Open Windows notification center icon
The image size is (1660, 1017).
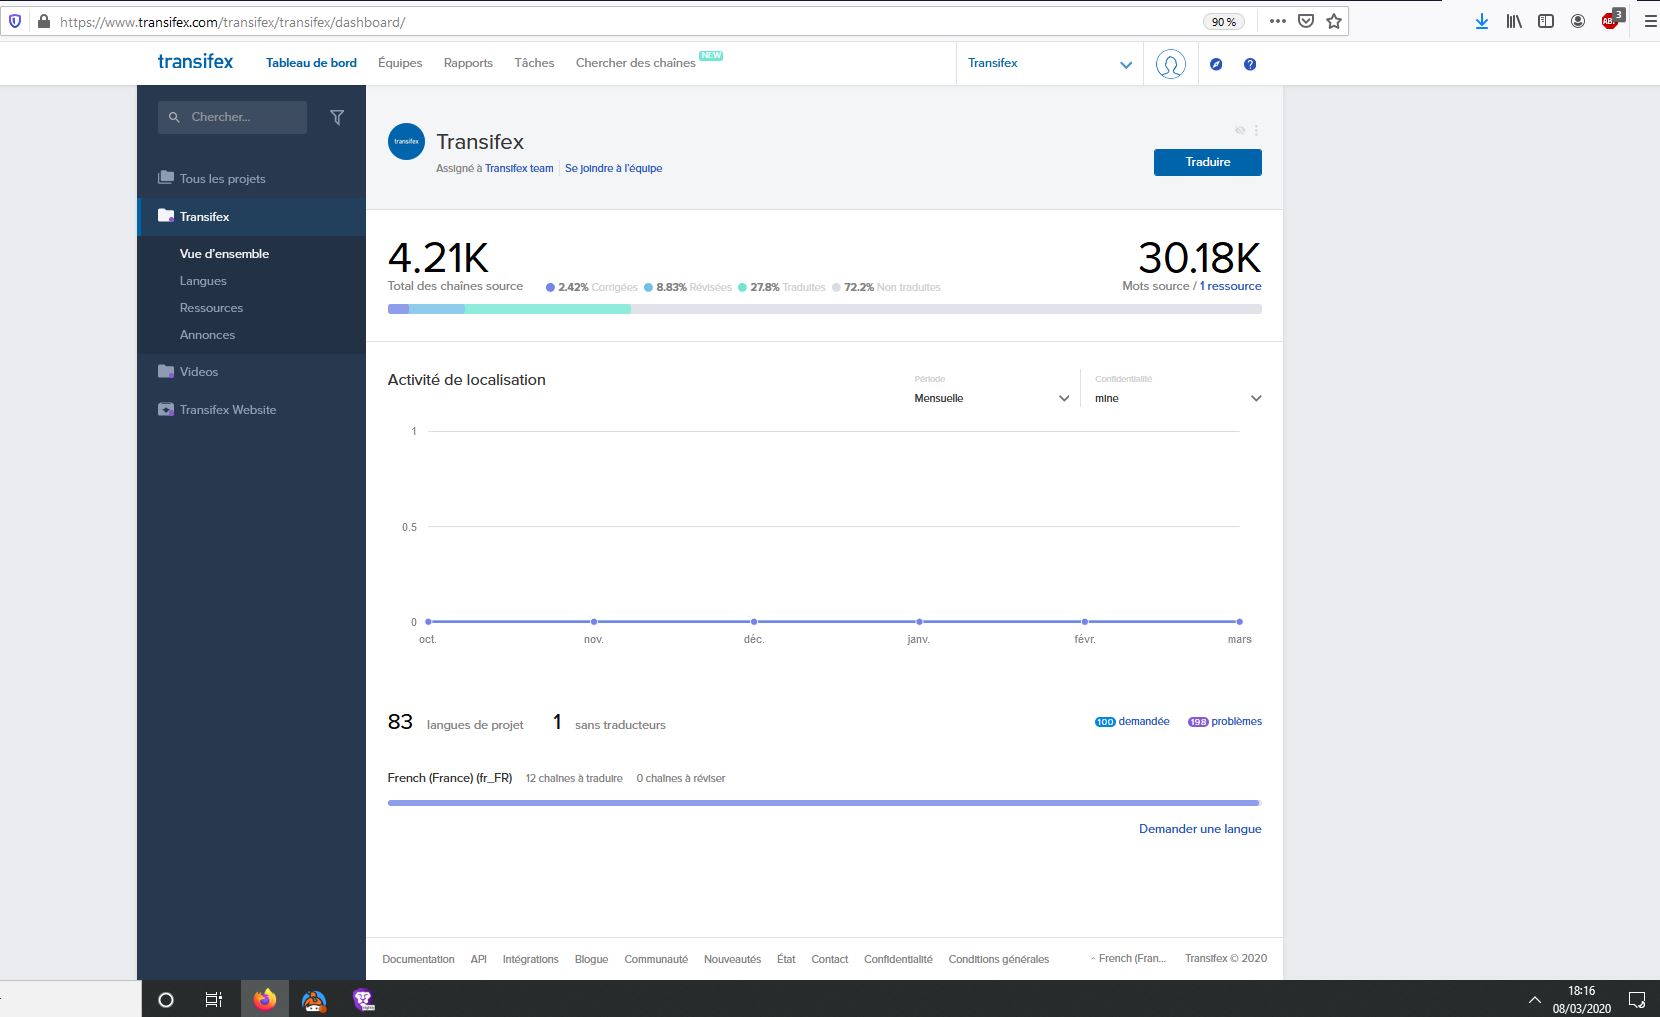click(1637, 999)
